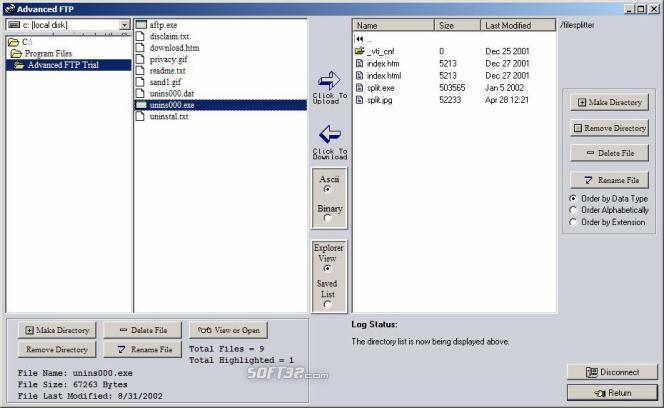
Task: Click local Make Directory button
Action: point(57,330)
